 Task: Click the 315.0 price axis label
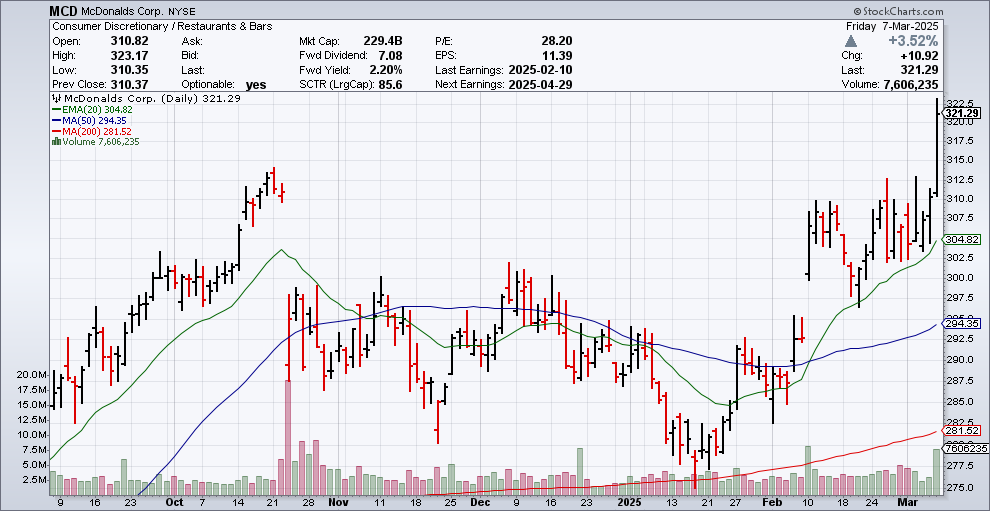coord(961,159)
